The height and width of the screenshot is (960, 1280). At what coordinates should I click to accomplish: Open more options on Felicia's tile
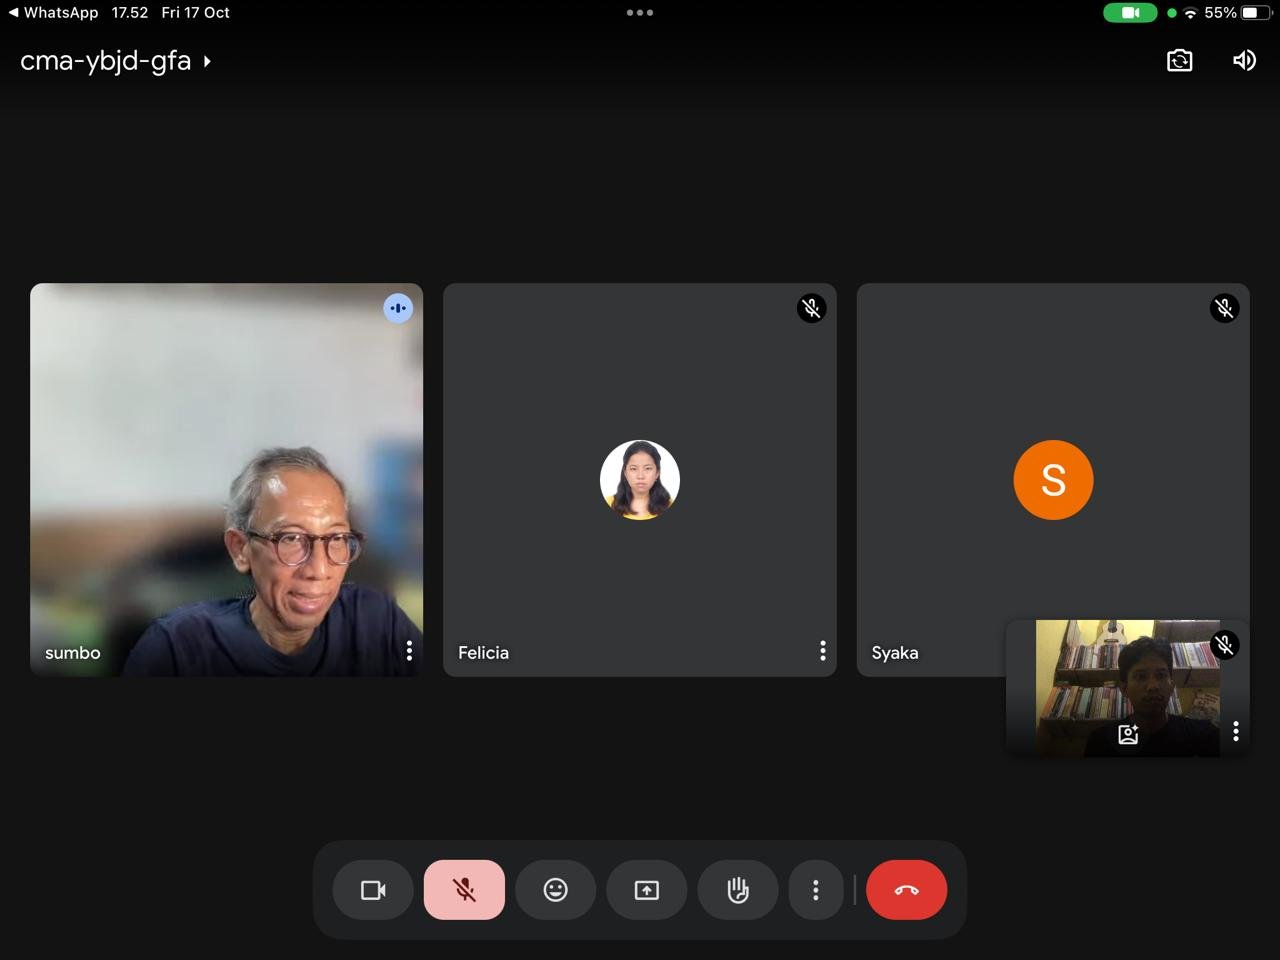point(822,651)
